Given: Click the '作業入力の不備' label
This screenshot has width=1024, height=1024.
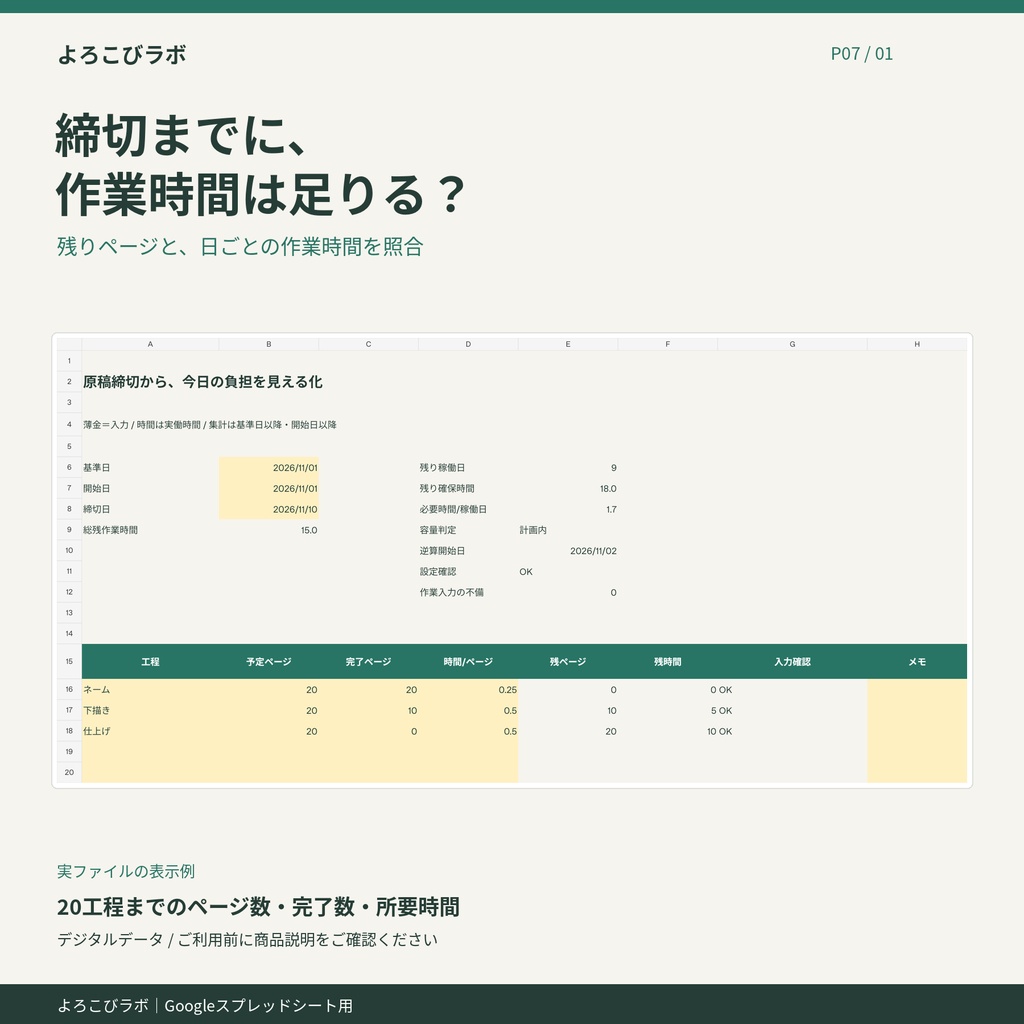Looking at the screenshot, I should click(451, 593).
